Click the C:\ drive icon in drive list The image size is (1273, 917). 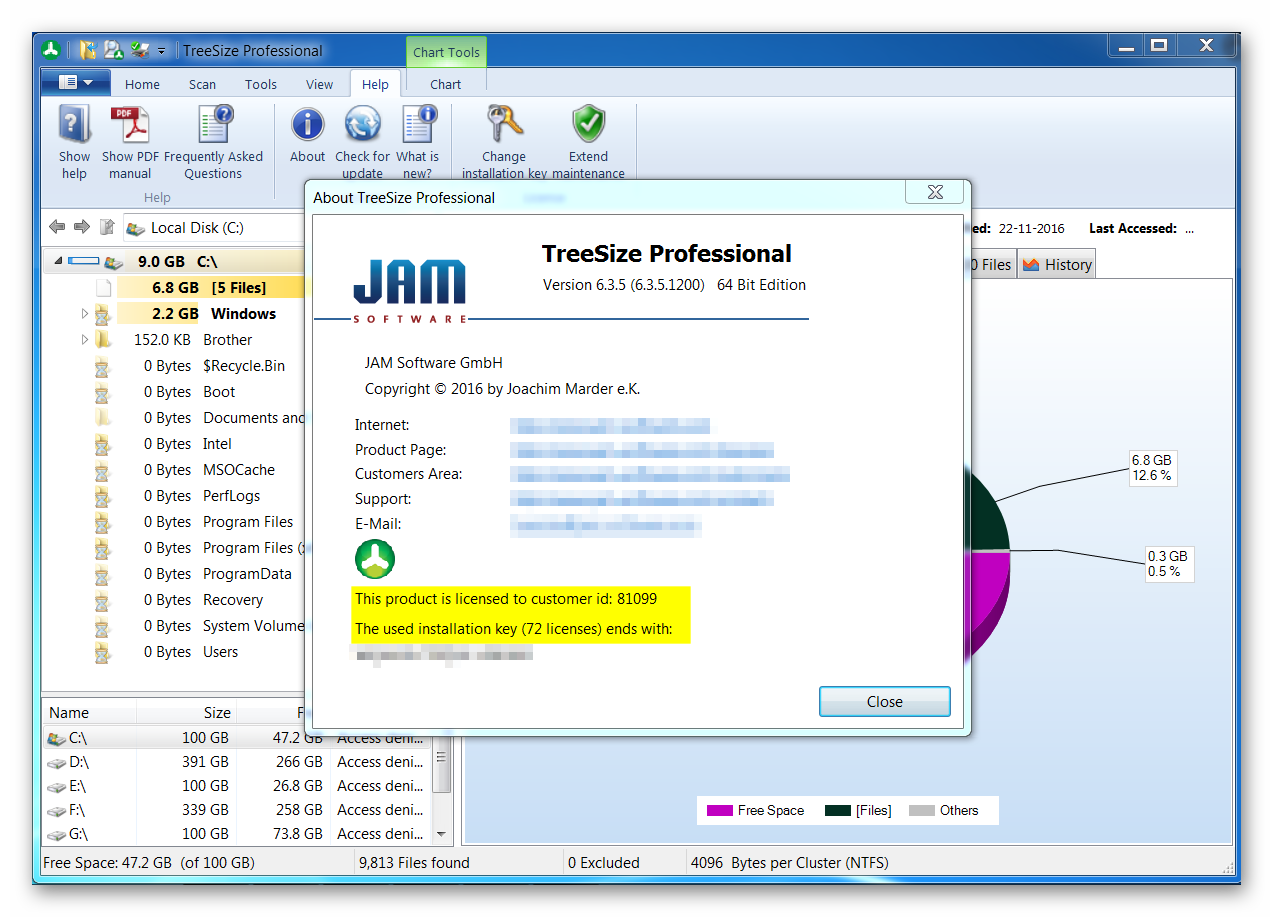[57, 739]
